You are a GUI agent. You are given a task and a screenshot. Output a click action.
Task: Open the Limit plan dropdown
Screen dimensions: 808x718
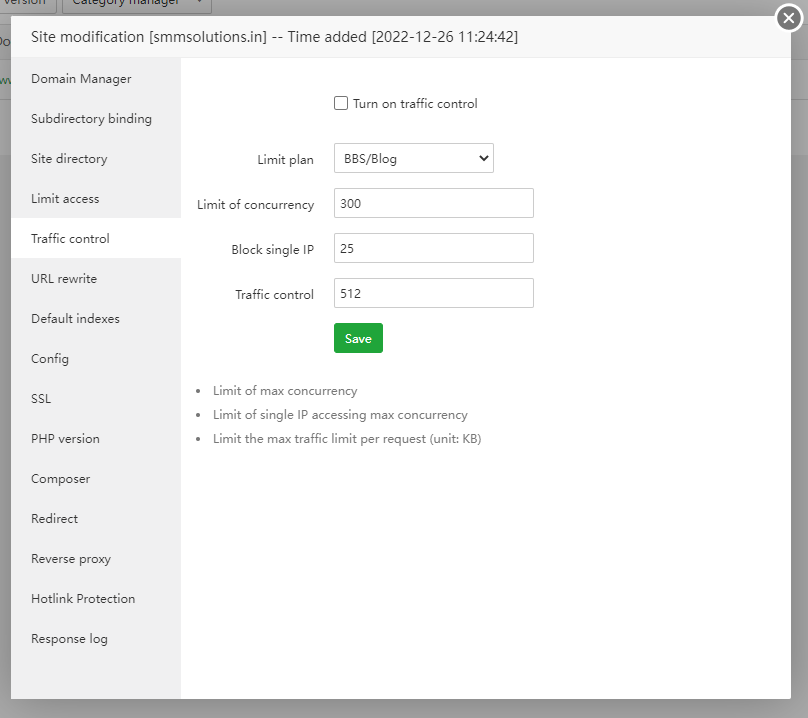413,158
